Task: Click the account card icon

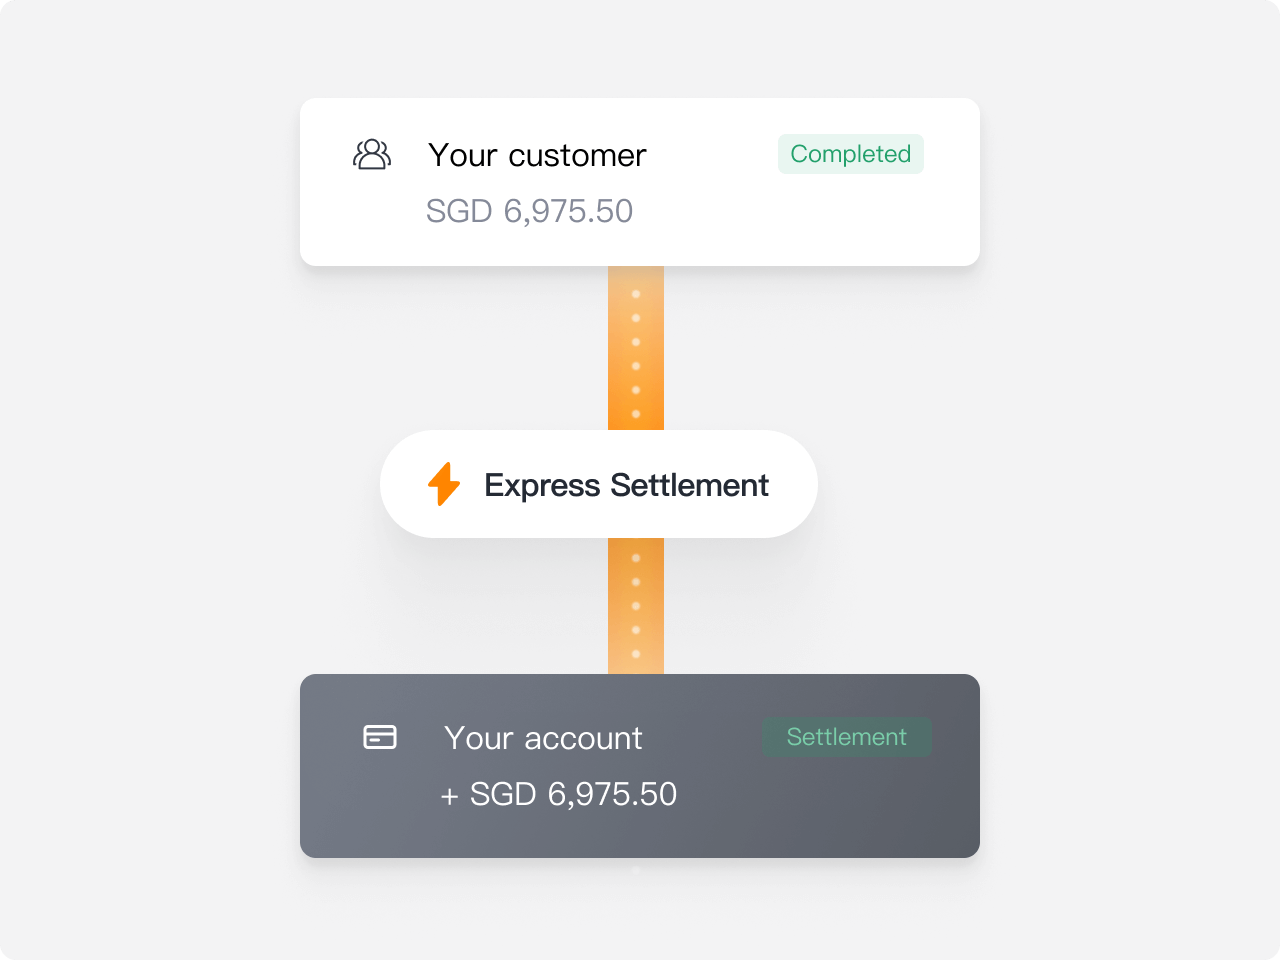Action: (380, 737)
